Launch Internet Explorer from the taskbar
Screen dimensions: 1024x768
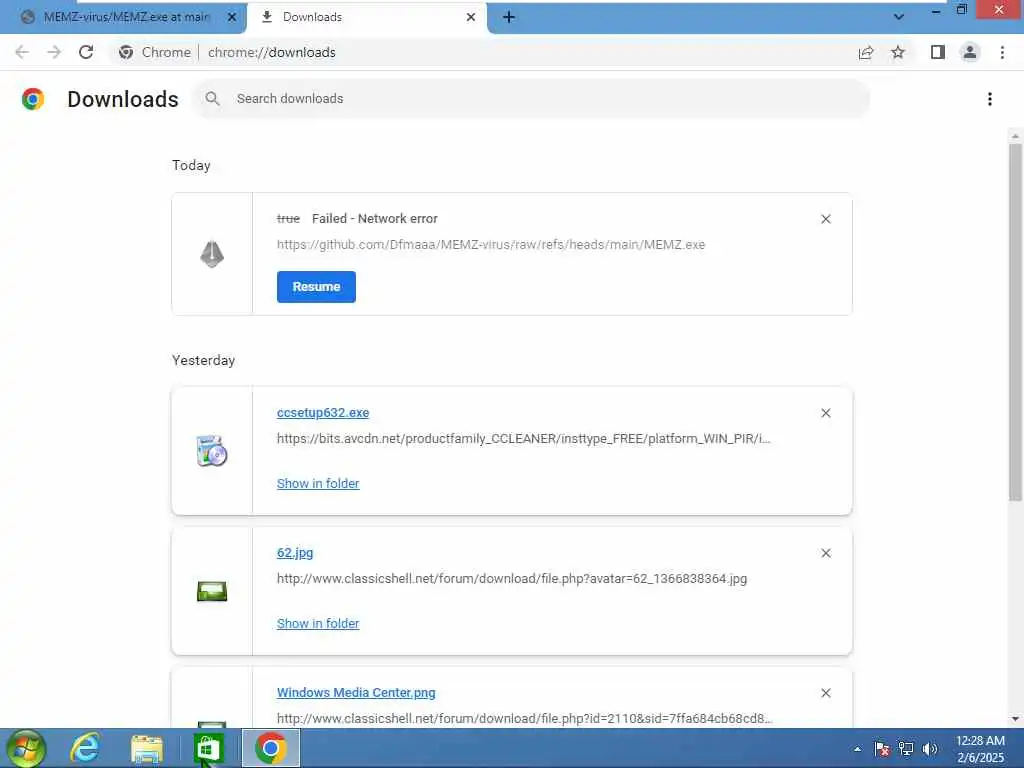(85, 748)
